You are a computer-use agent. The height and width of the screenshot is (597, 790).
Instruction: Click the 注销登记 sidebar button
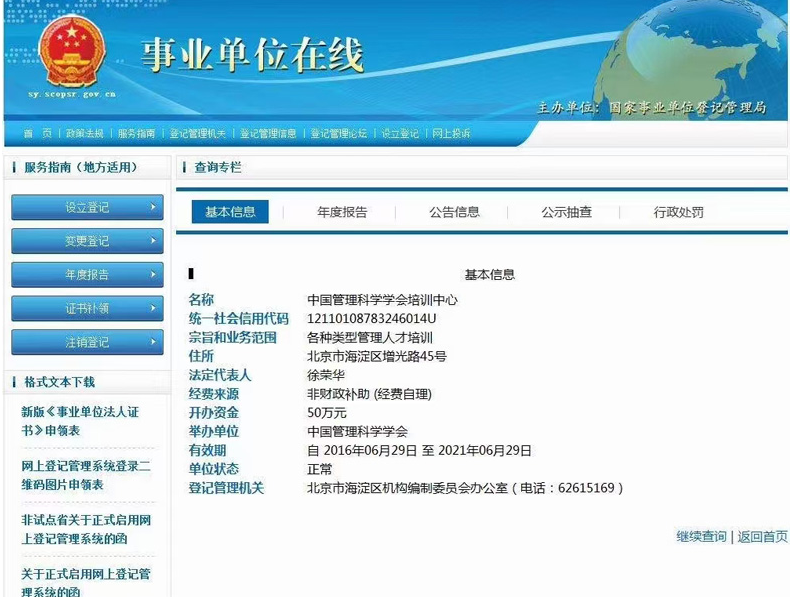coord(87,342)
